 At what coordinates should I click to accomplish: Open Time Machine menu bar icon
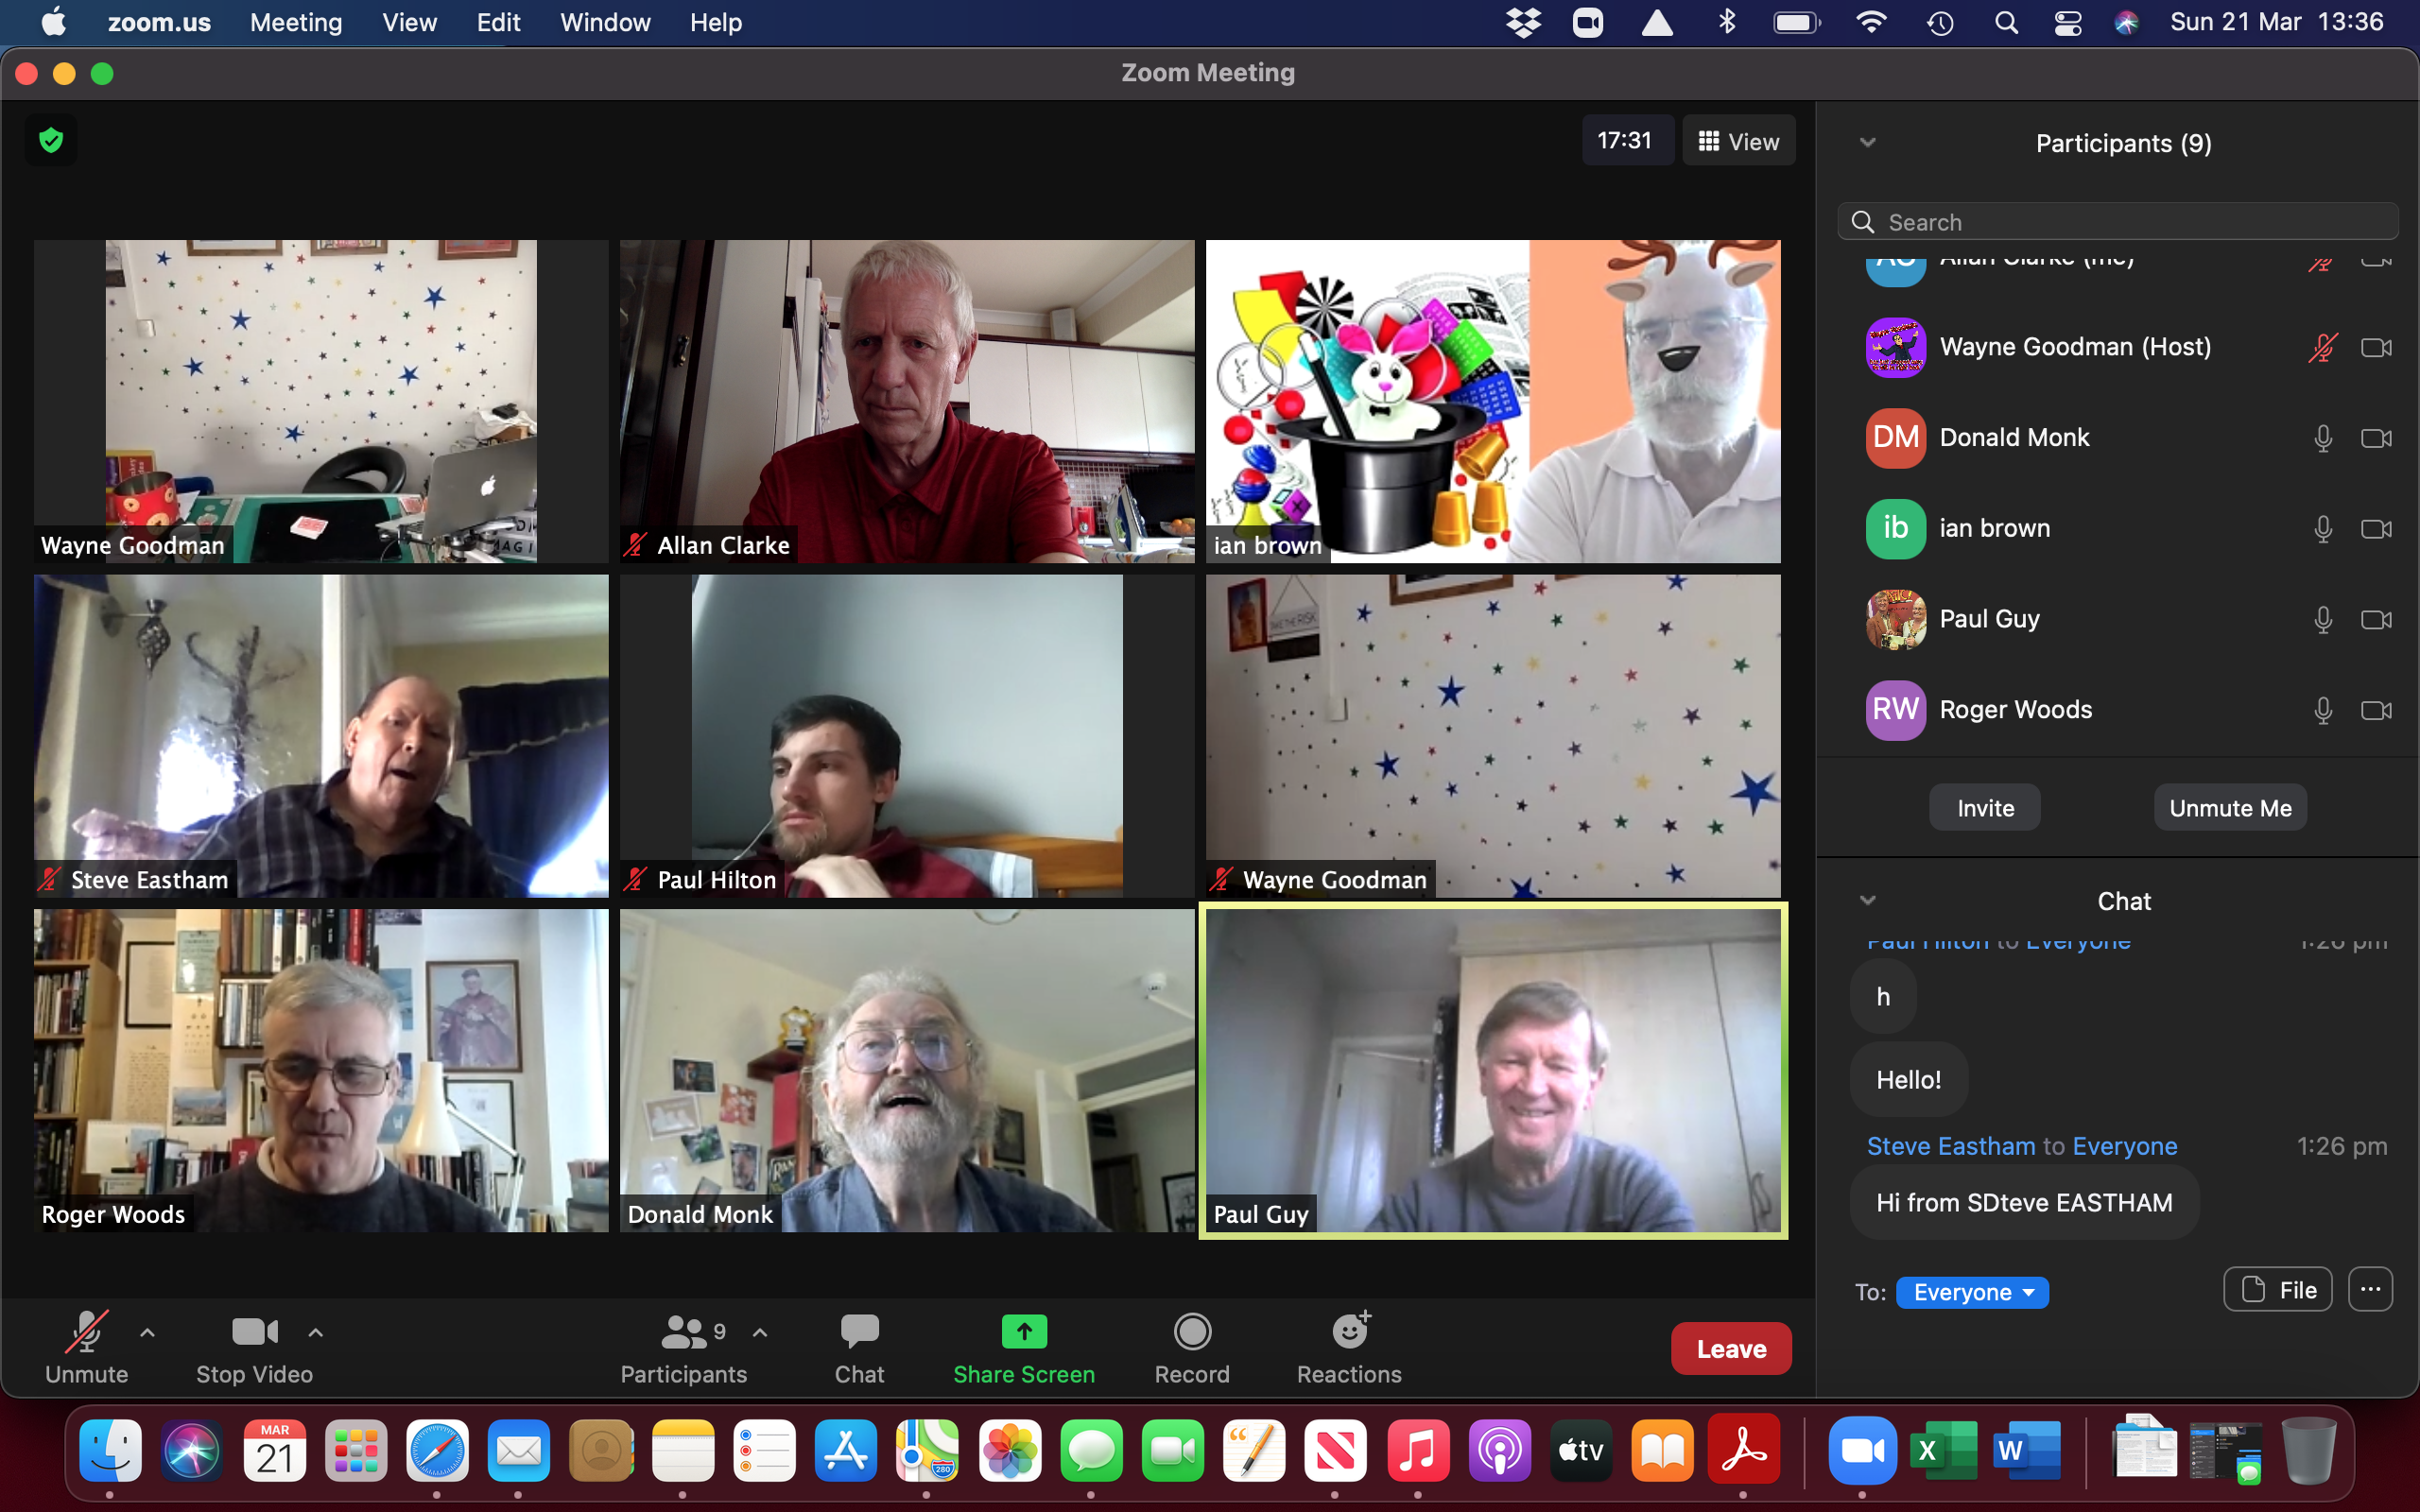coord(1940,22)
